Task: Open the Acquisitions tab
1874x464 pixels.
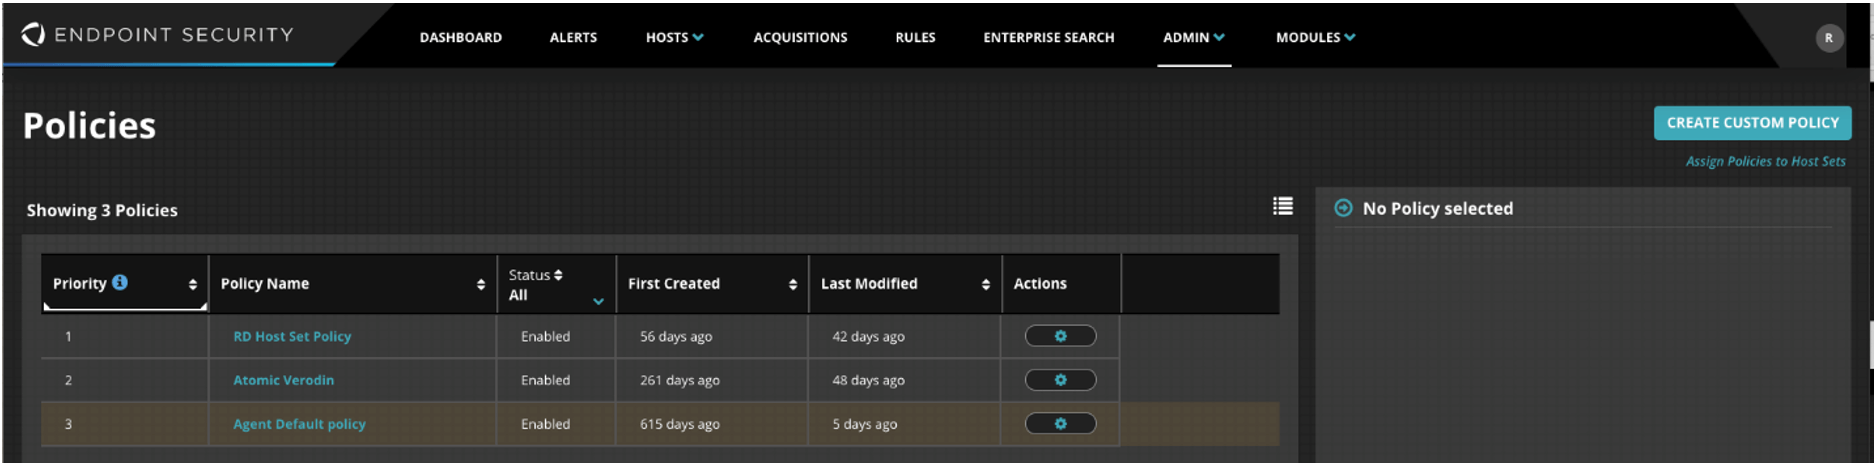Action: (x=800, y=37)
